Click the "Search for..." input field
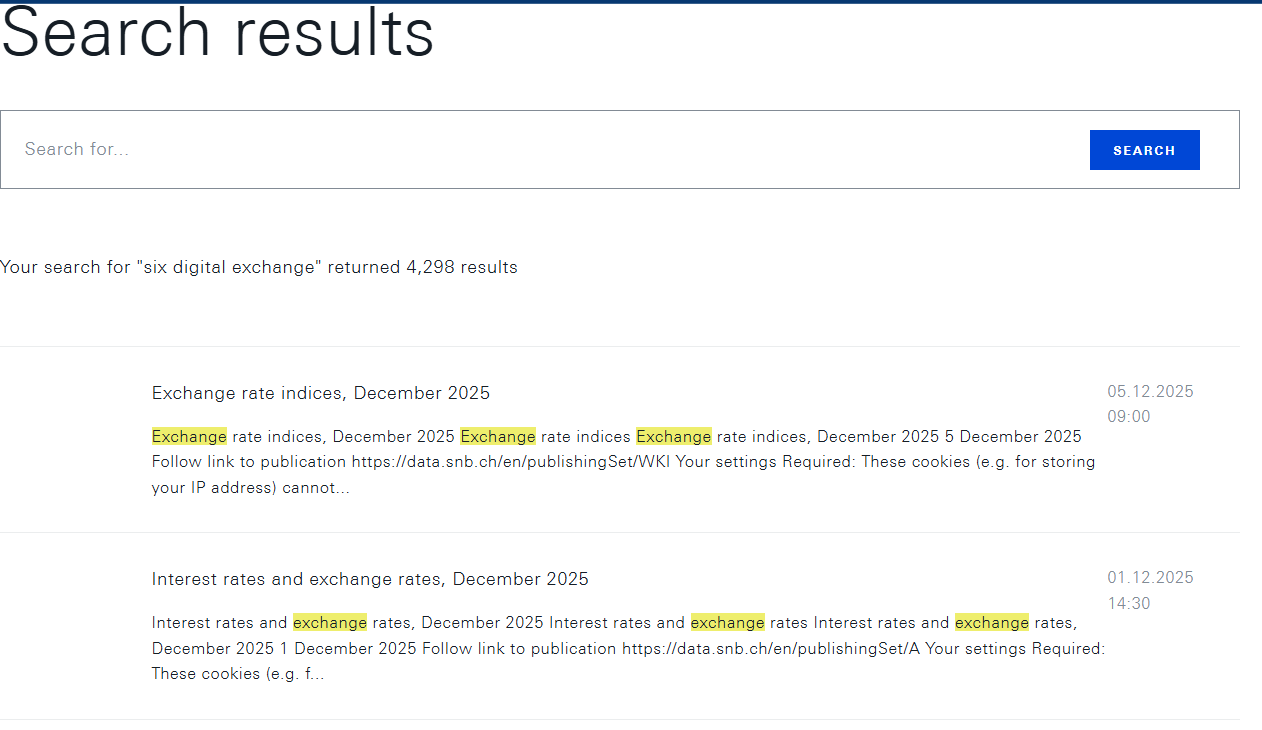 pyautogui.click(x=550, y=149)
